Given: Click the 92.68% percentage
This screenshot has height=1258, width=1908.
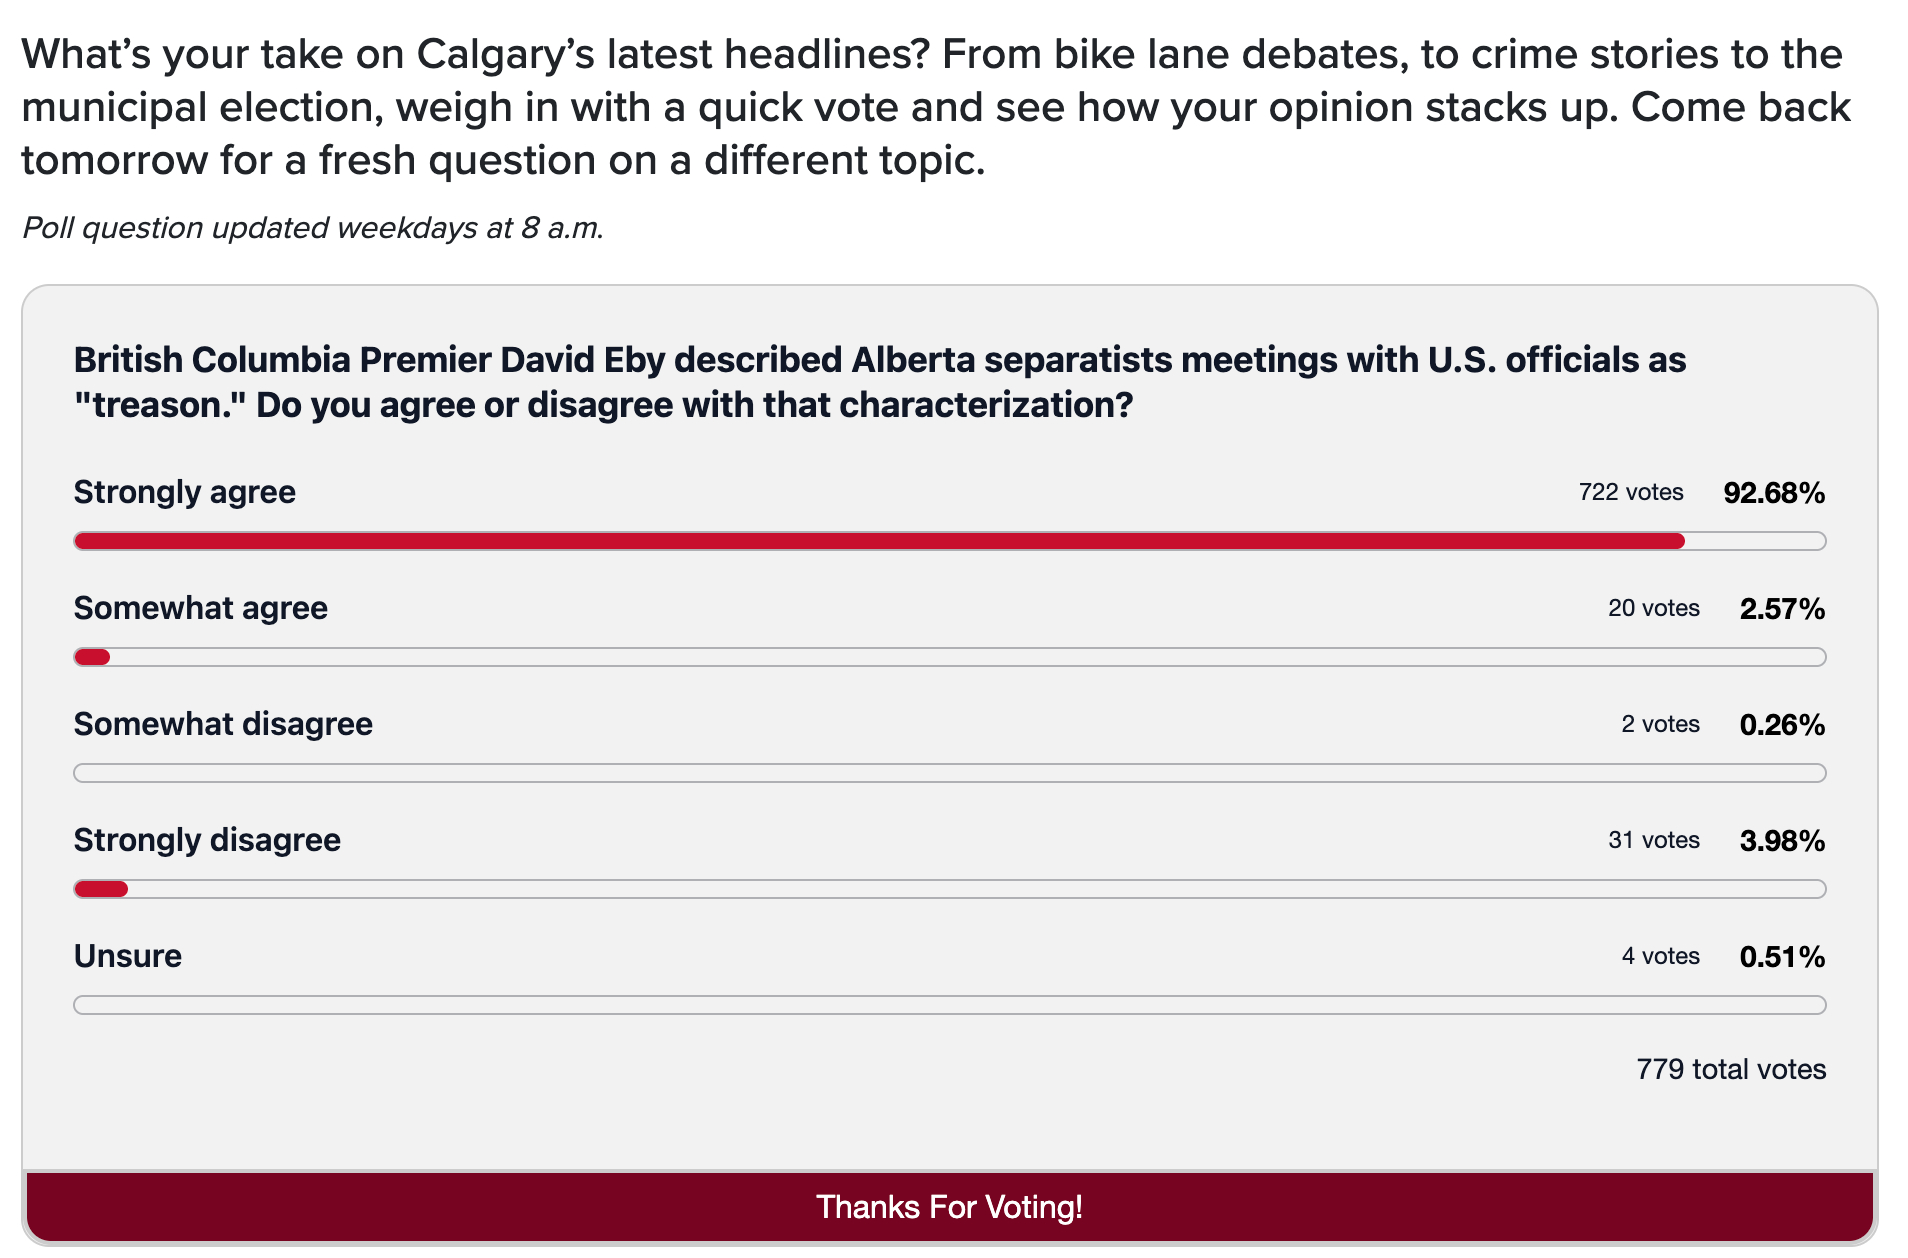Looking at the screenshot, I should 1774,493.
